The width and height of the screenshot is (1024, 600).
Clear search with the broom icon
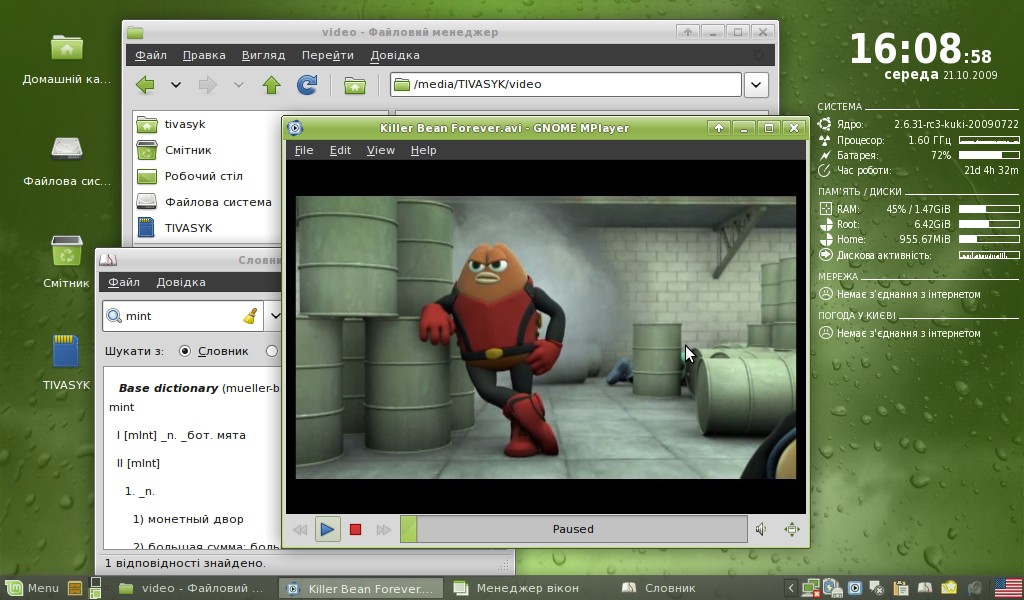click(250, 316)
